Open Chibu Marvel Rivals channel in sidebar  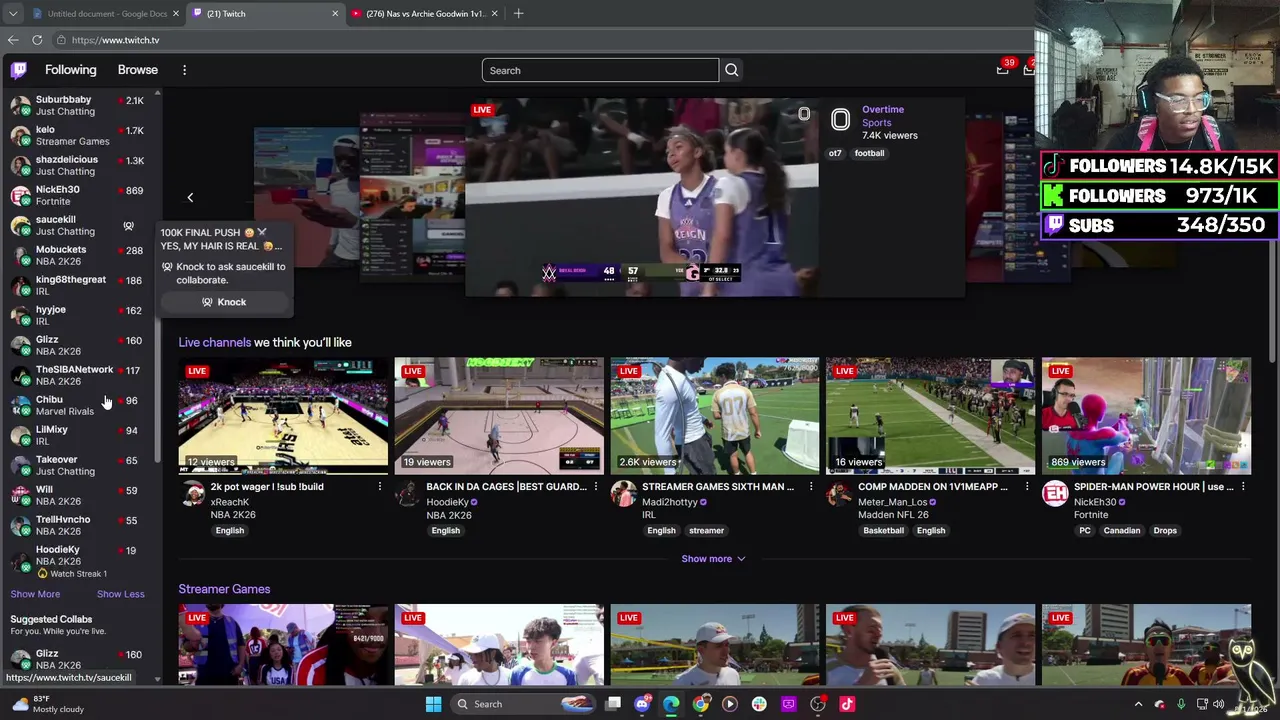pyautogui.click(x=78, y=405)
